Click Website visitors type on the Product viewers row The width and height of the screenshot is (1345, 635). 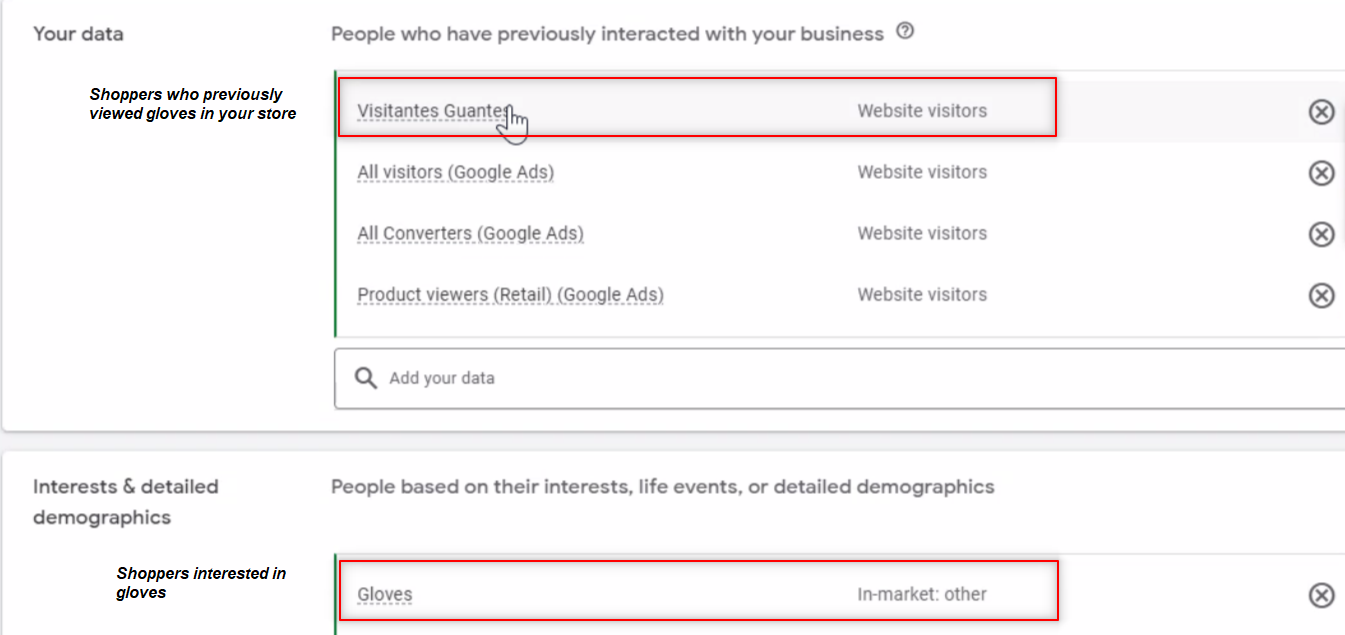point(921,295)
